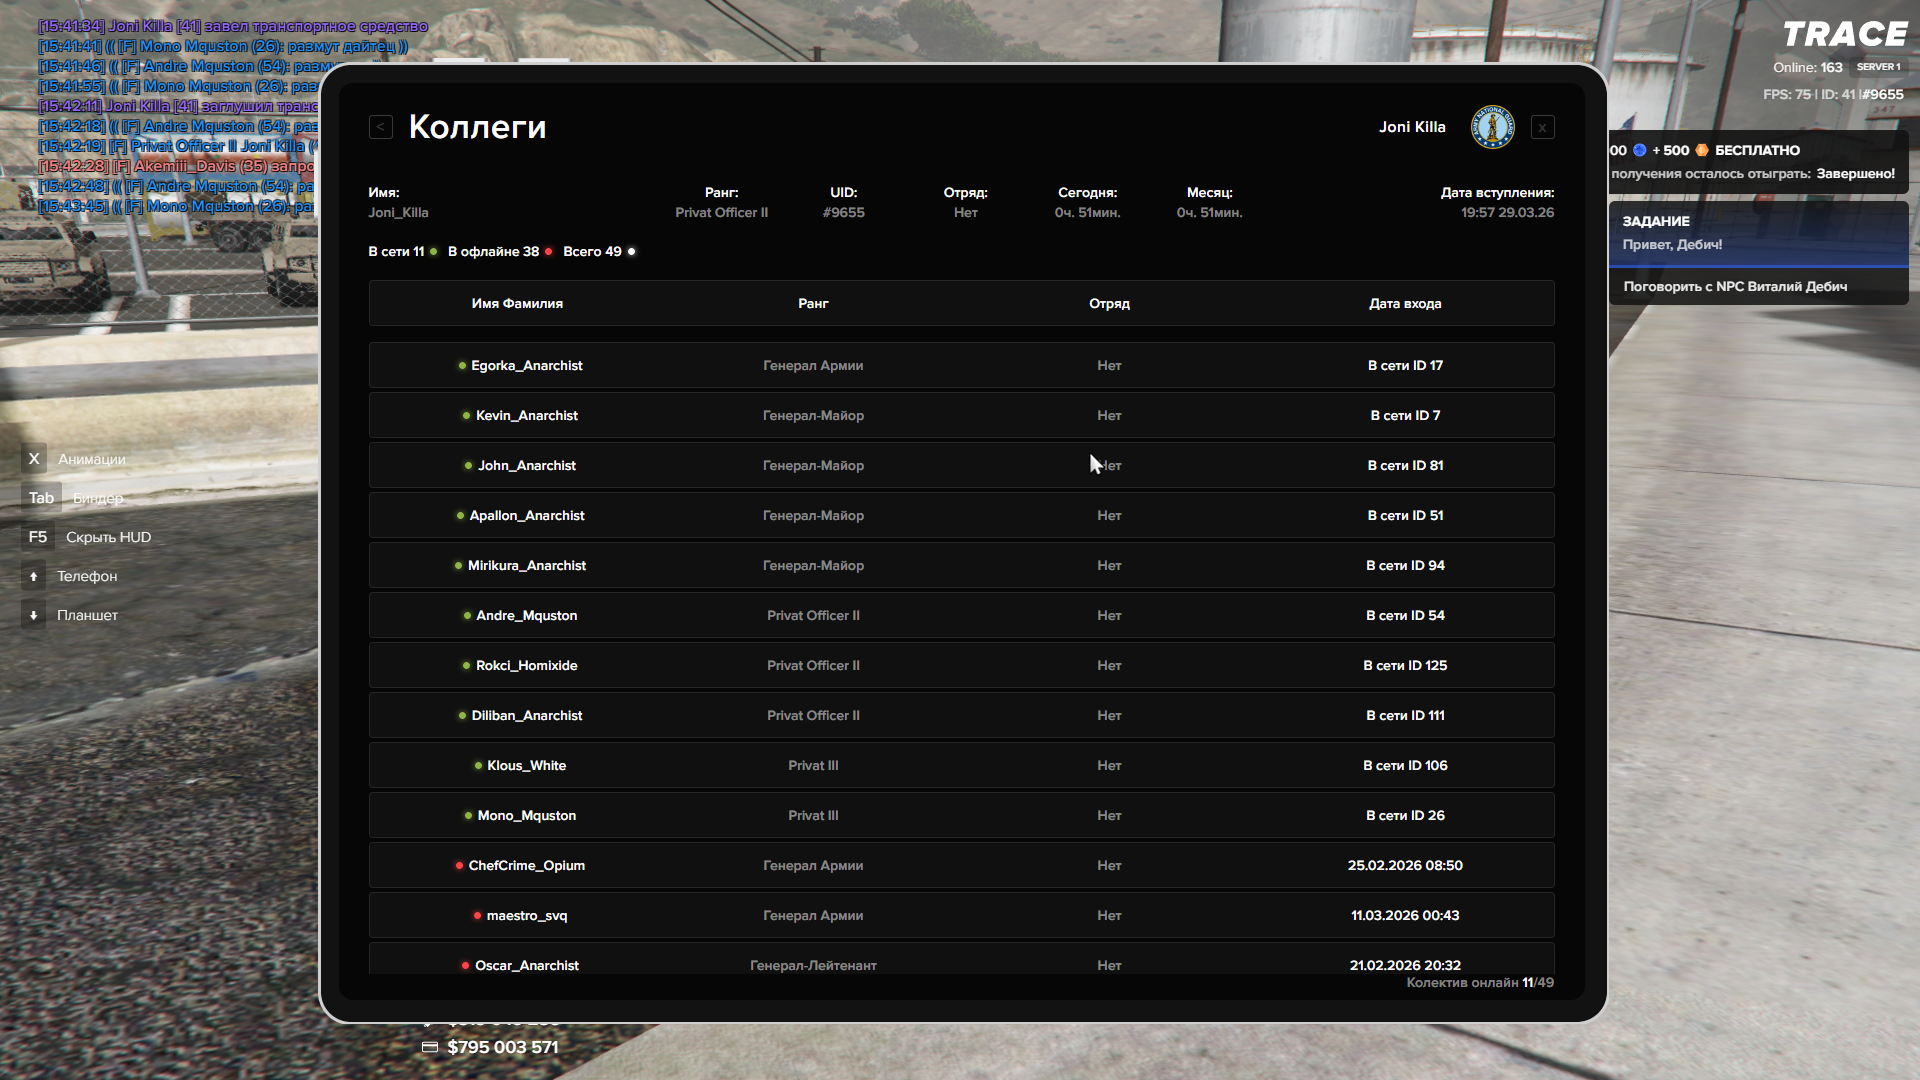Select the Egorka_Anarchist row

point(526,366)
